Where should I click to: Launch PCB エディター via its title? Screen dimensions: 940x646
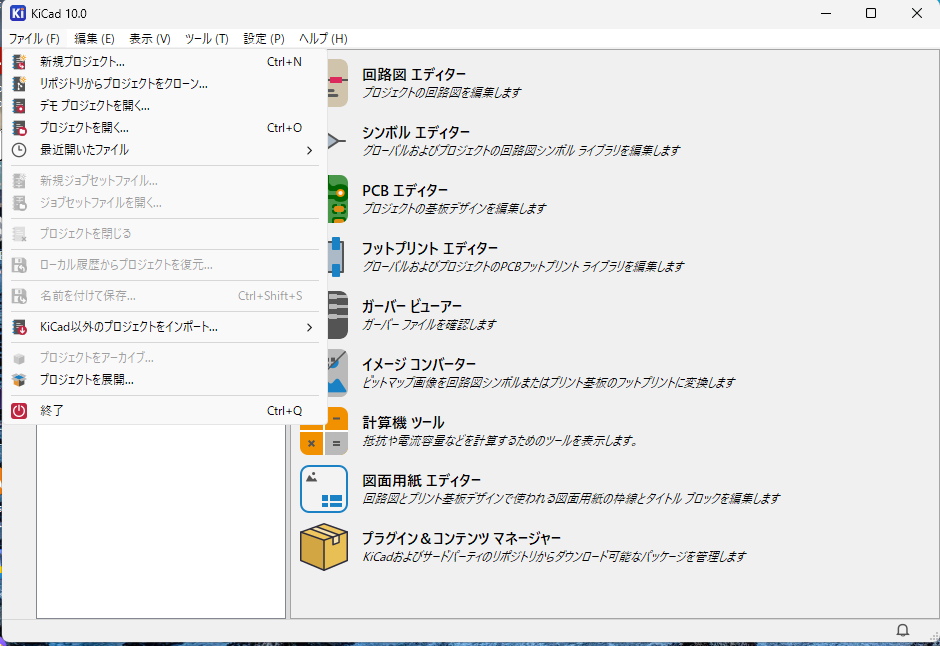[405, 191]
